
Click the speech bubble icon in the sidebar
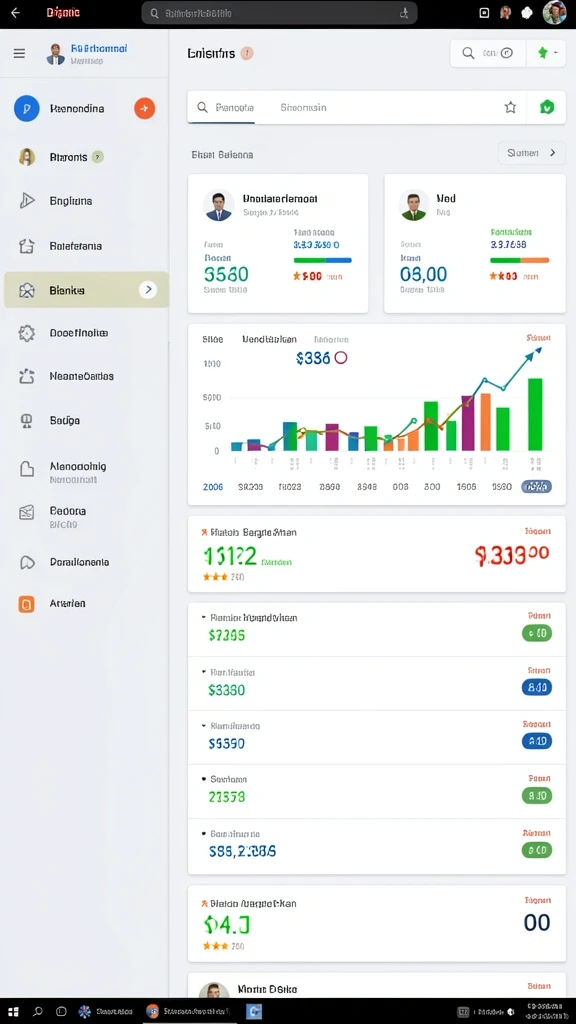tap(27, 562)
